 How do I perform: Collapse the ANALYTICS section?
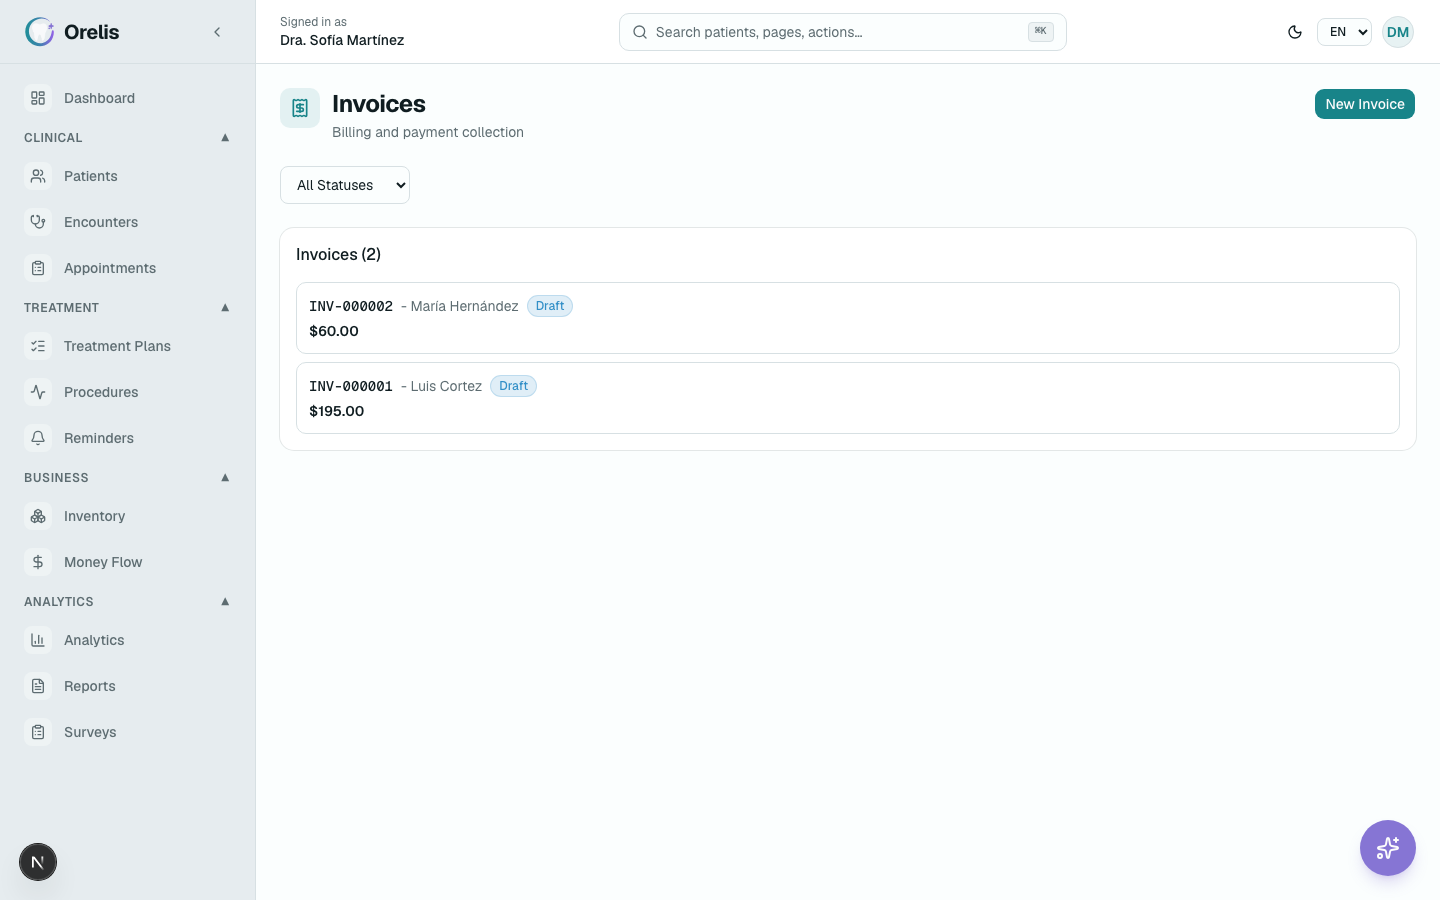pos(127,601)
